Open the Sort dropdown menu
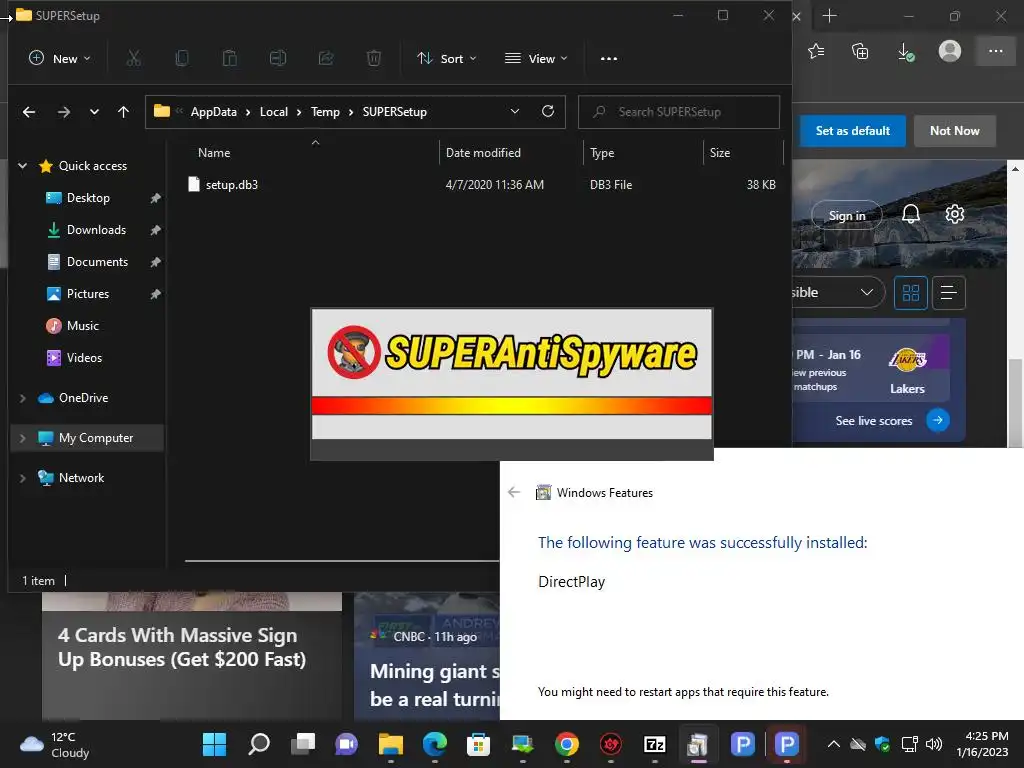 (x=447, y=58)
